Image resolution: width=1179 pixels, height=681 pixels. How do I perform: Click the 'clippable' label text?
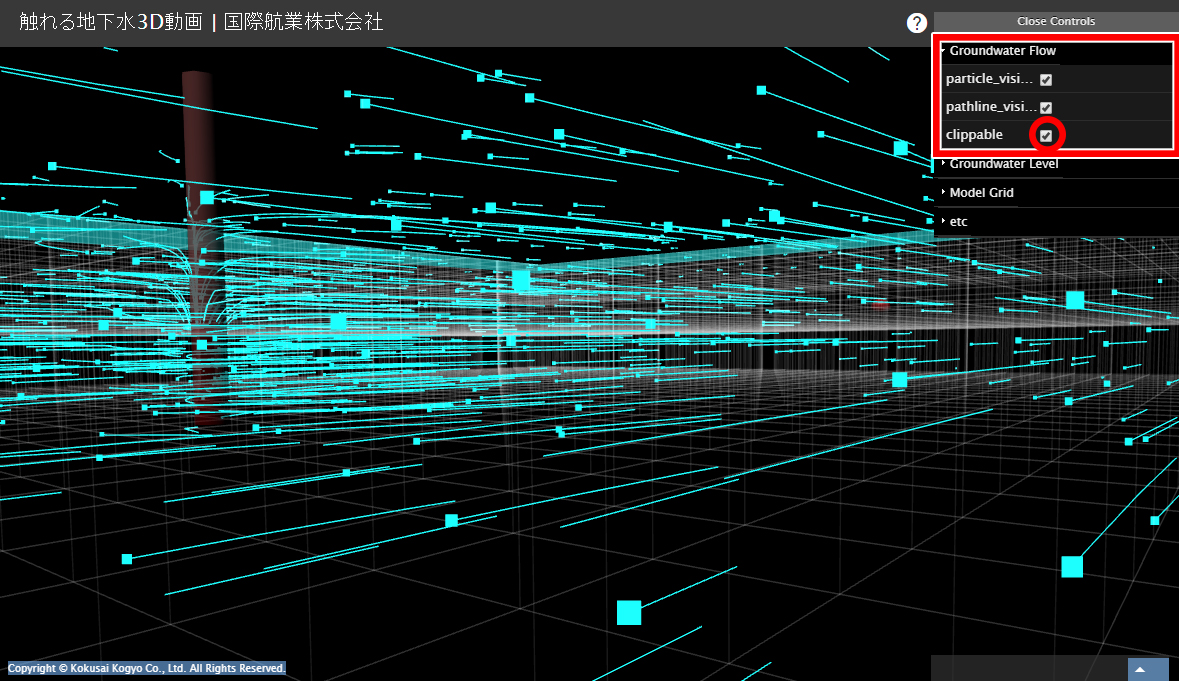click(x=974, y=135)
